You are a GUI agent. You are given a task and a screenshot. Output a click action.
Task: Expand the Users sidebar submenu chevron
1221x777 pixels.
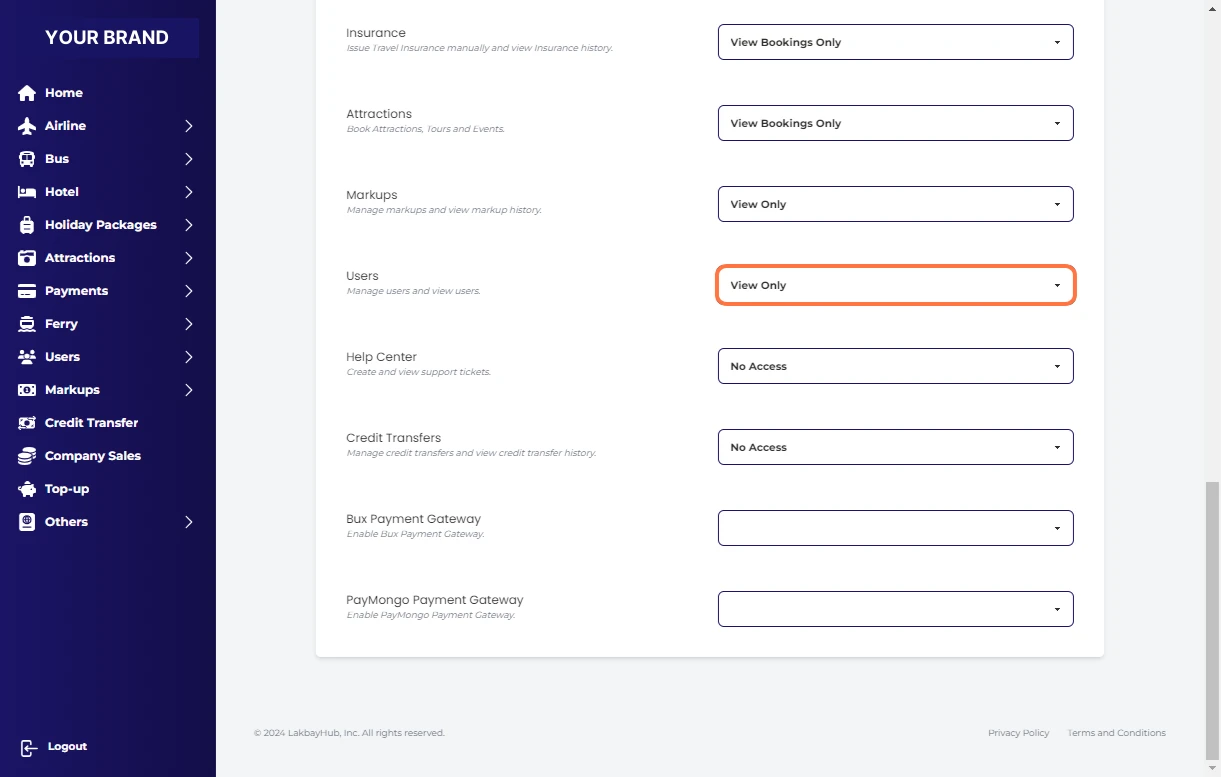coord(188,357)
